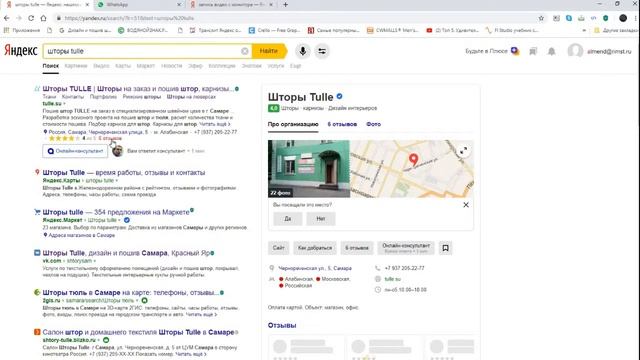Screen dimensions: 640x360
Task: Expand the arrow after 'vk.com › shtorysam'
Action: pyautogui.click(x=95, y=261)
